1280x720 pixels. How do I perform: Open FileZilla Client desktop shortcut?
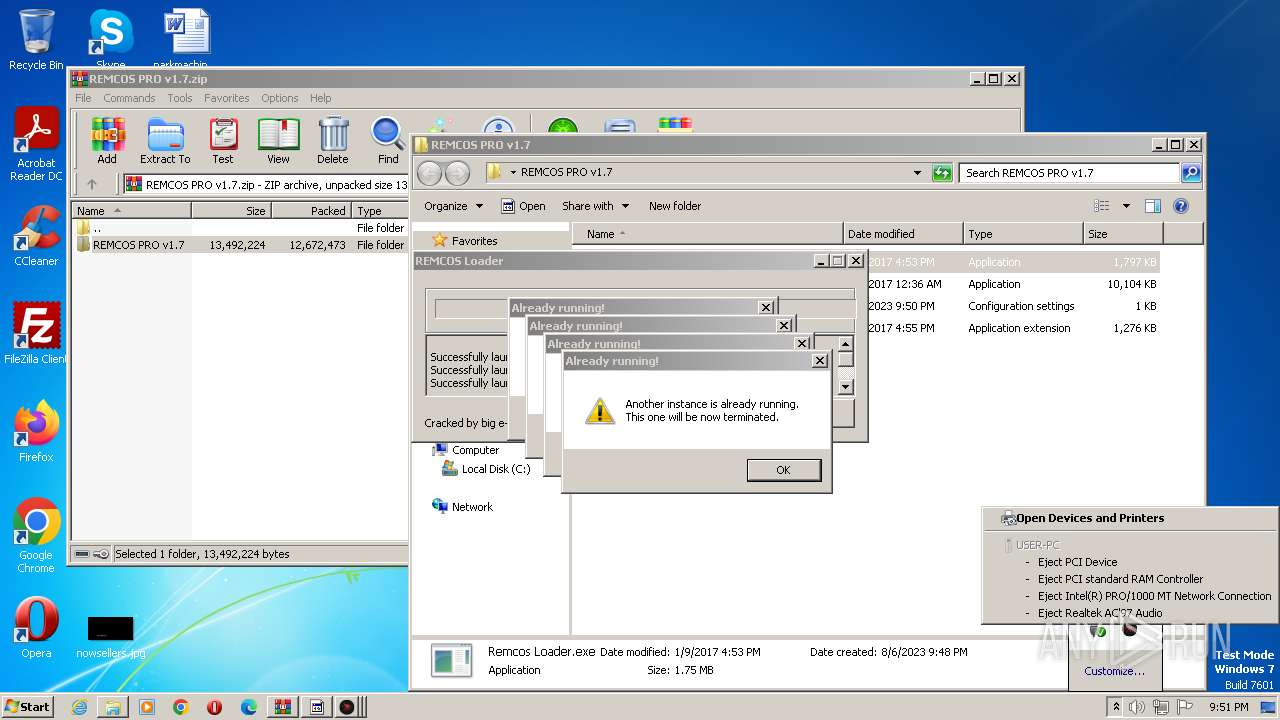pyautogui.click(x=36, y=334)
